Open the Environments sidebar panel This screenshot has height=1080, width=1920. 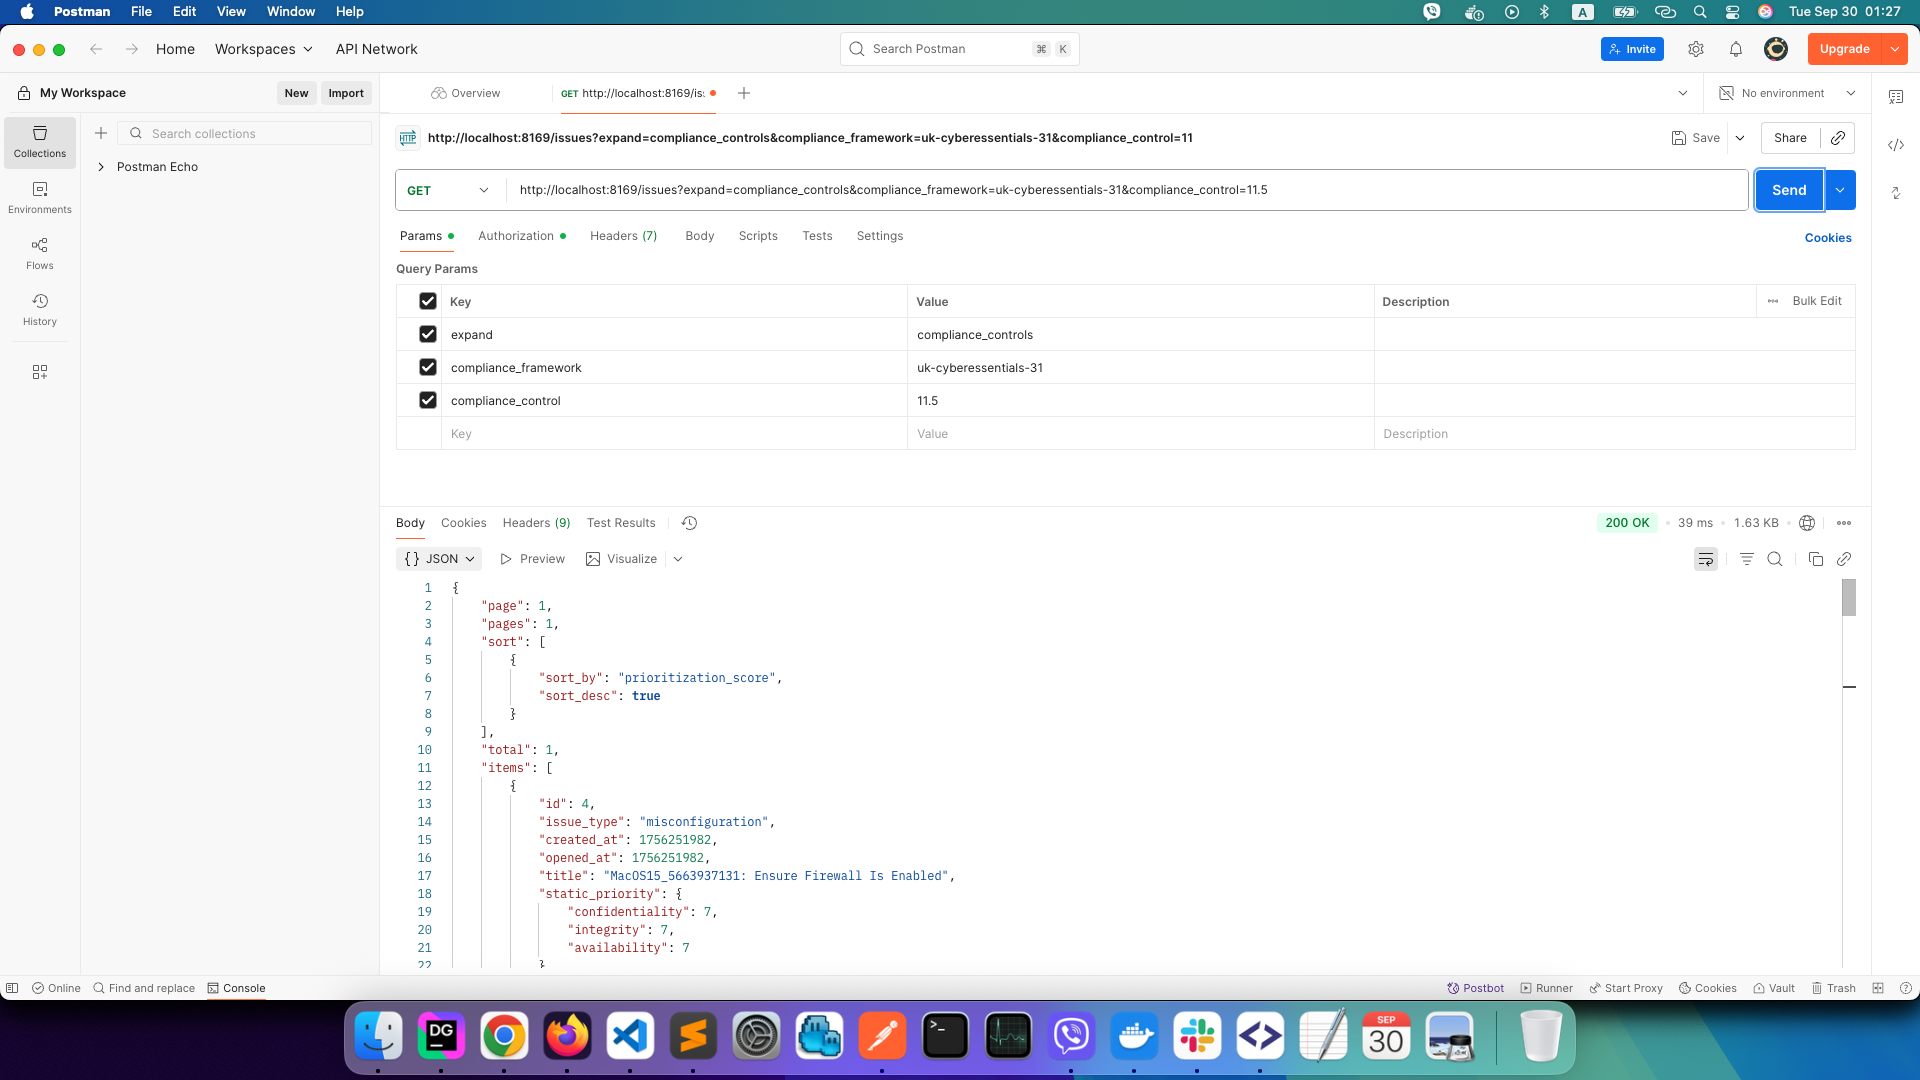pos(40,198)
